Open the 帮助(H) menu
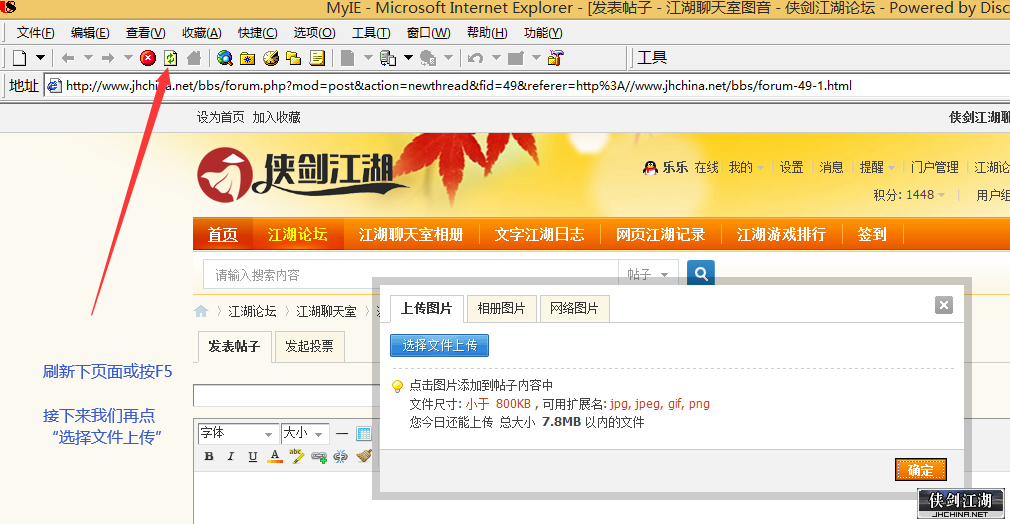 (487, 33)
